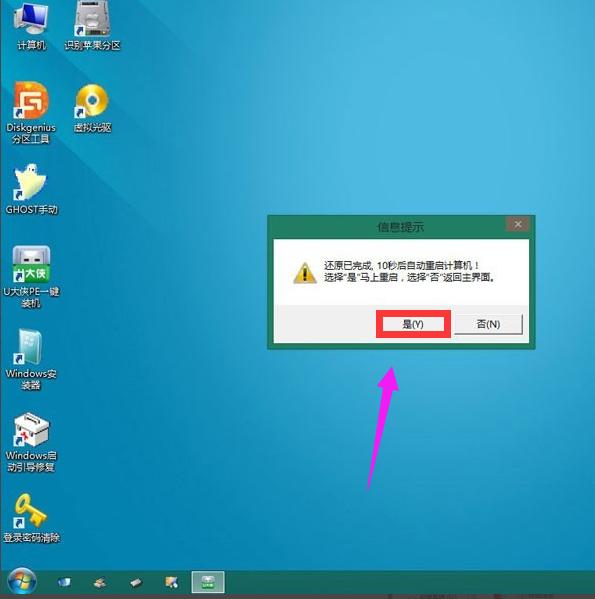595x599 pixels.
Task: Click the first taskbar icon beside Start
Action: (64, 582)
